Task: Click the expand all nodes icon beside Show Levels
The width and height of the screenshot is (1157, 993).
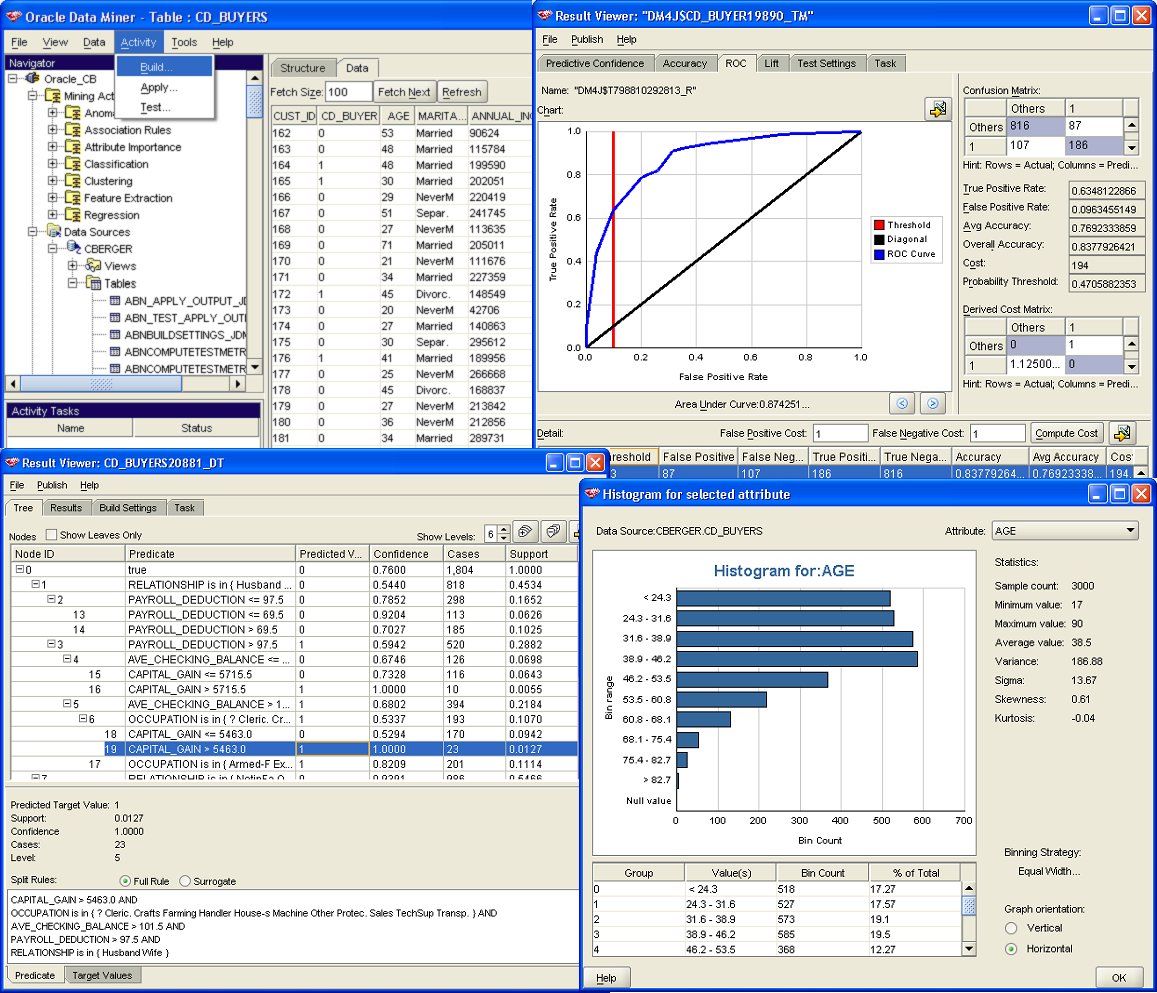Action: pos(527,532)
